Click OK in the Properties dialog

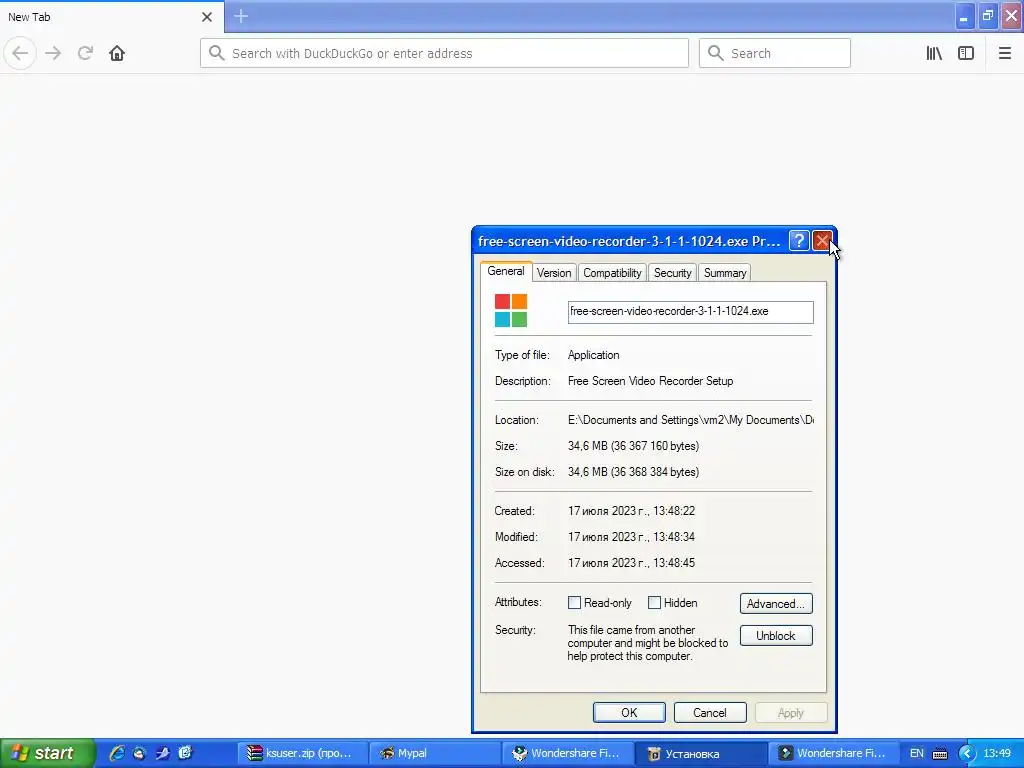click(629, 712)
